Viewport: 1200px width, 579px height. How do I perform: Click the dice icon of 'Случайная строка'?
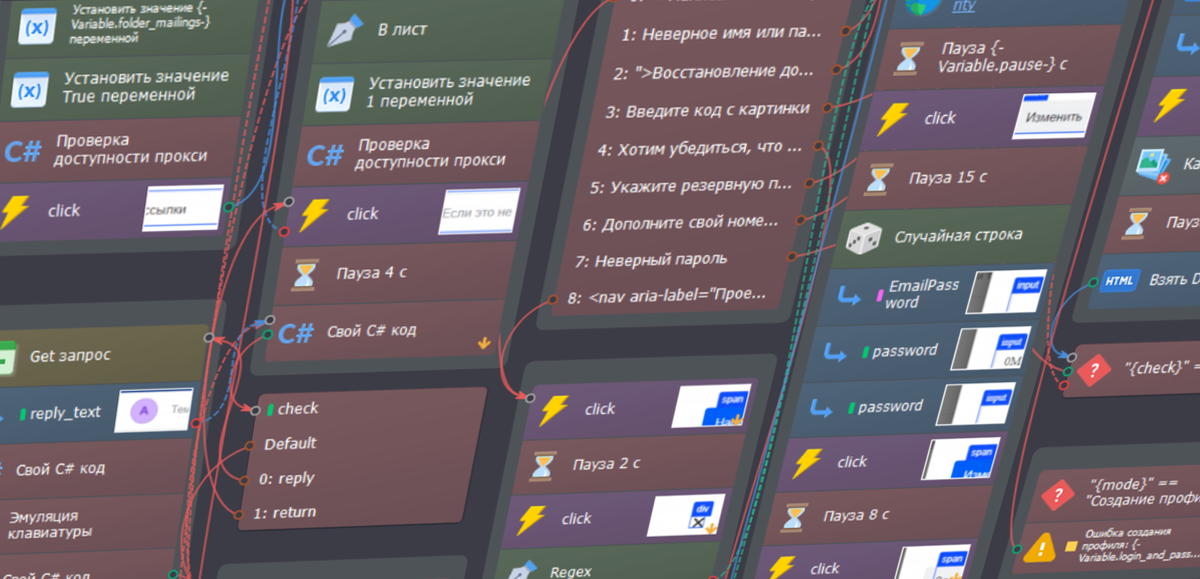point(863,237)
